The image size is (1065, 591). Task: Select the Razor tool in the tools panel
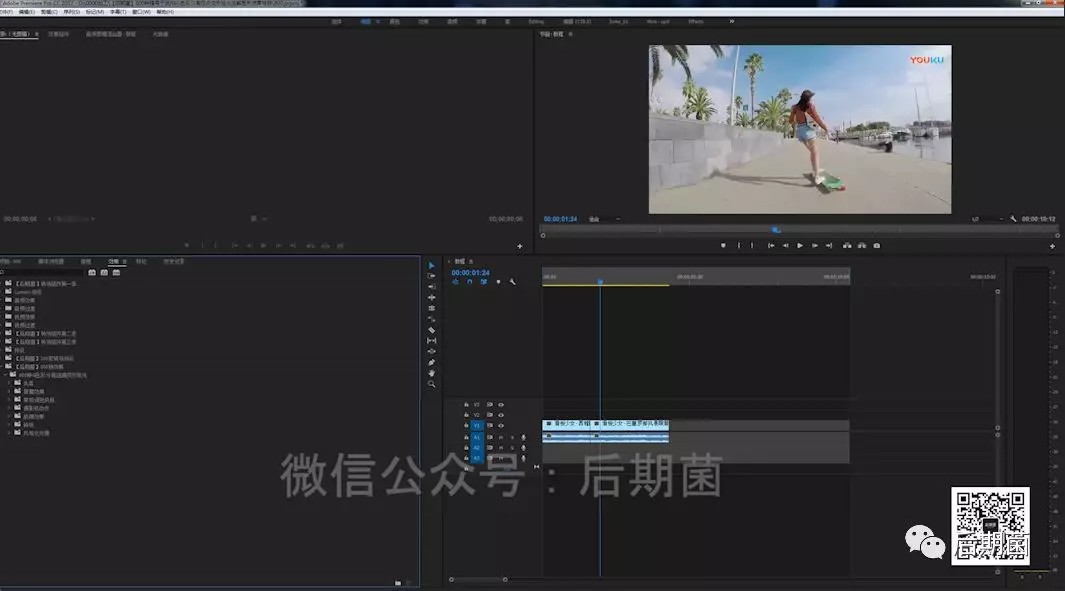click(x=431, y=330)
